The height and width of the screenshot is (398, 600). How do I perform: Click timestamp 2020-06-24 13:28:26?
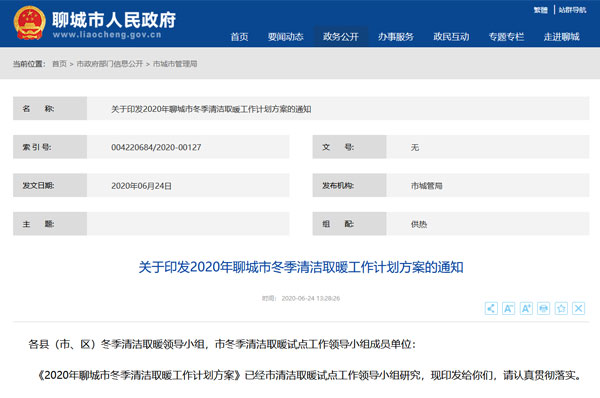(310, 298)
